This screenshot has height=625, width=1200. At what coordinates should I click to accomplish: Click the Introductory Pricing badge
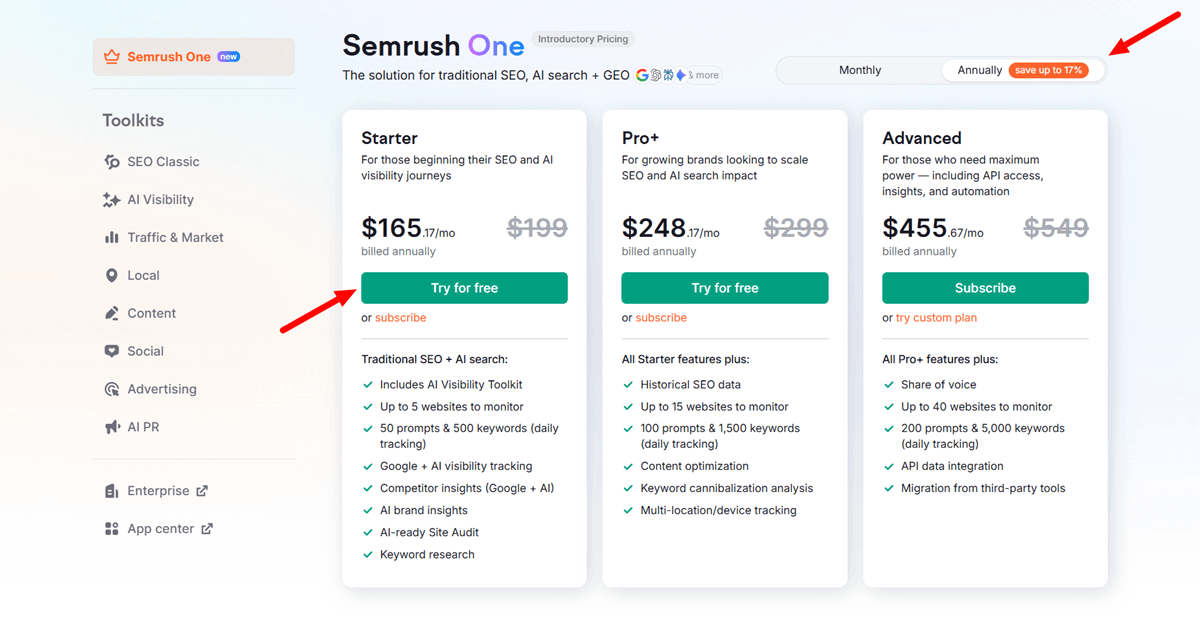pyautogui.click(x=583, y=39)
